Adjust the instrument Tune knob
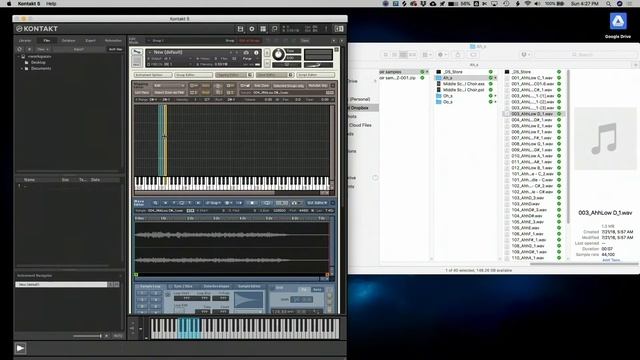Screen dimensions: 640x360 (278, 54)
